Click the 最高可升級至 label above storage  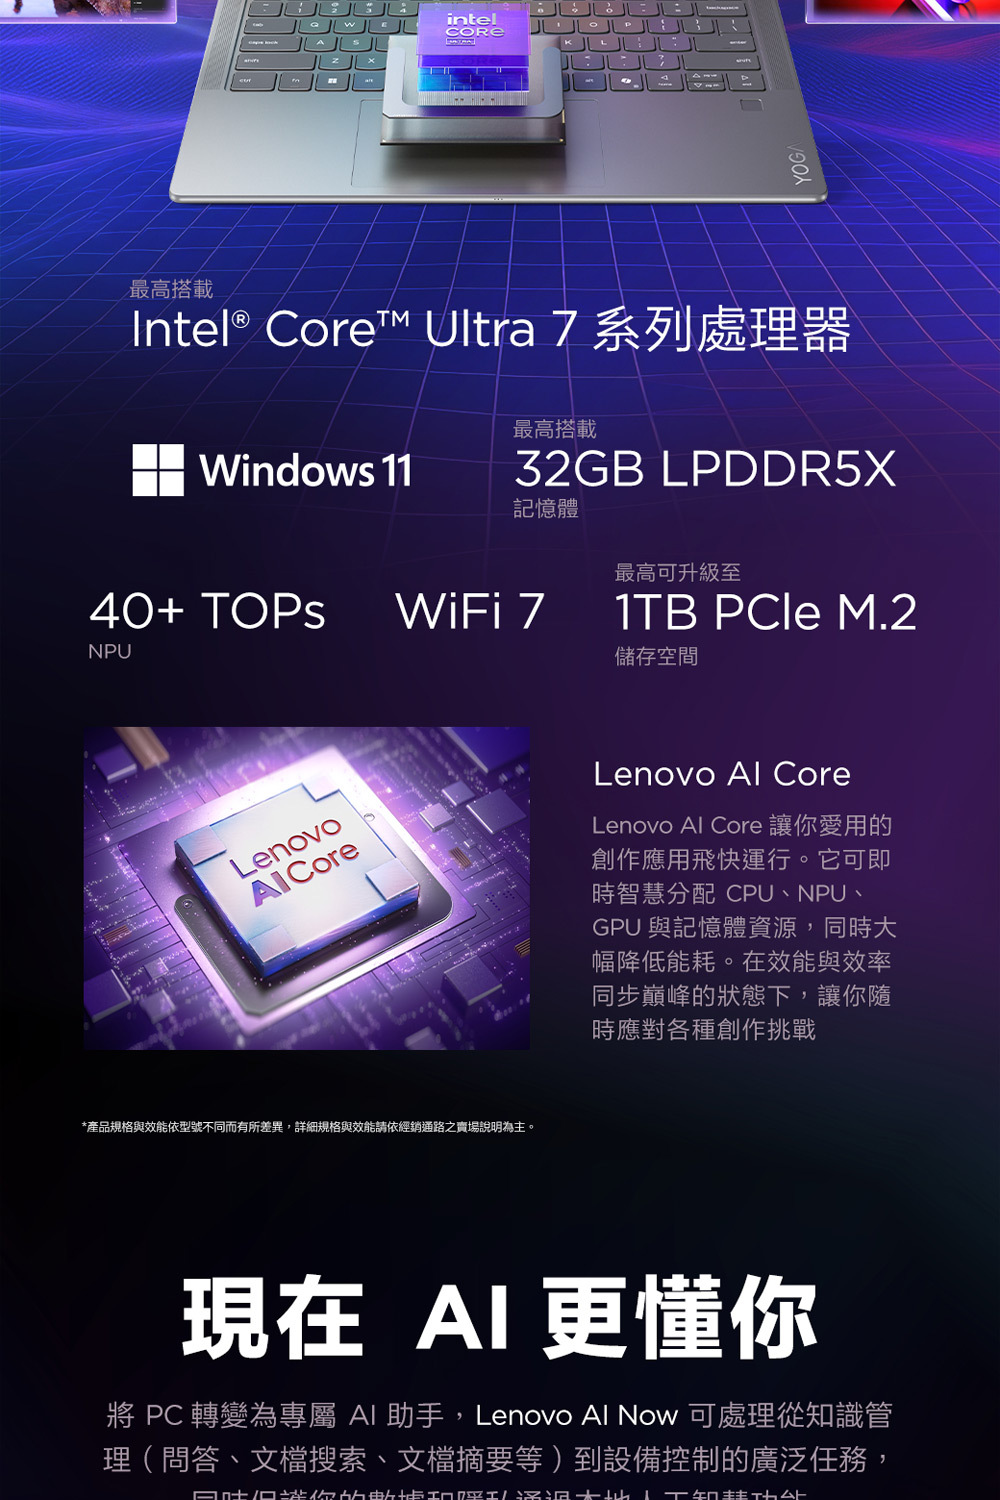coord(678,572)
